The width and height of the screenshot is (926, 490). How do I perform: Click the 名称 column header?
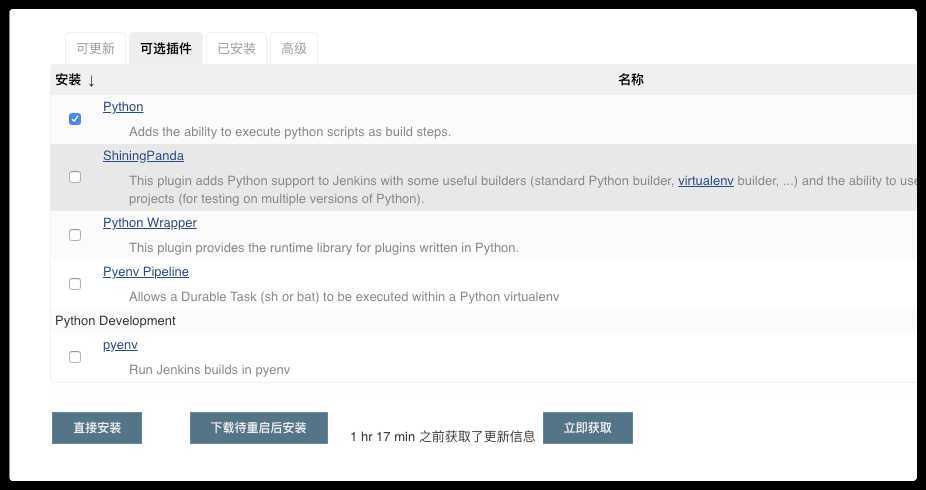(631, 80)
